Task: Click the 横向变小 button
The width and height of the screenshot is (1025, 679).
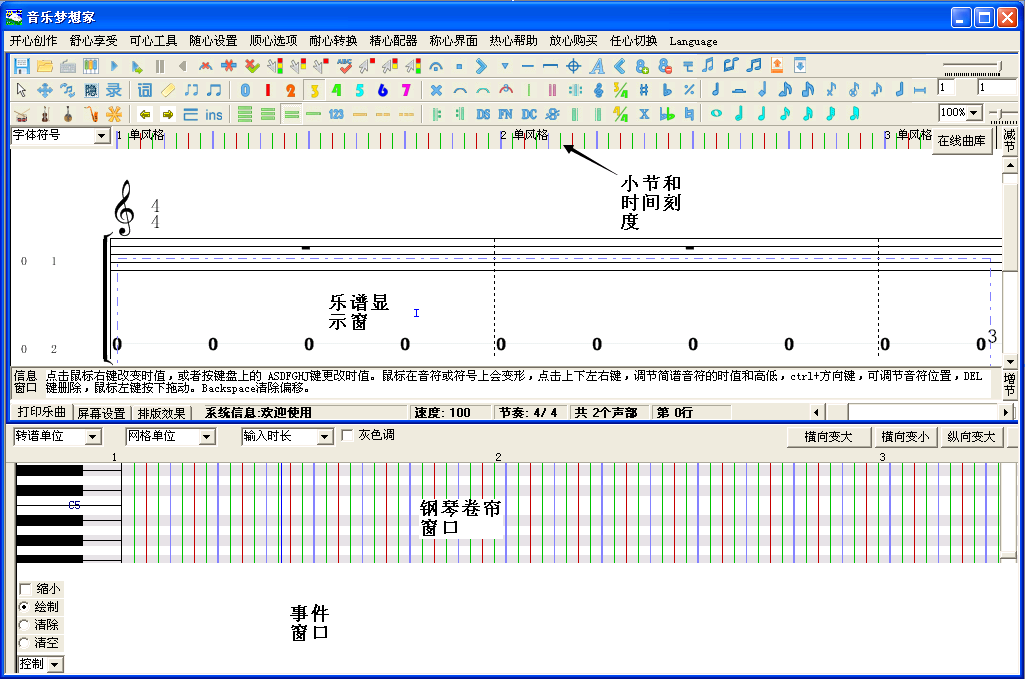Action: (905, 437)
